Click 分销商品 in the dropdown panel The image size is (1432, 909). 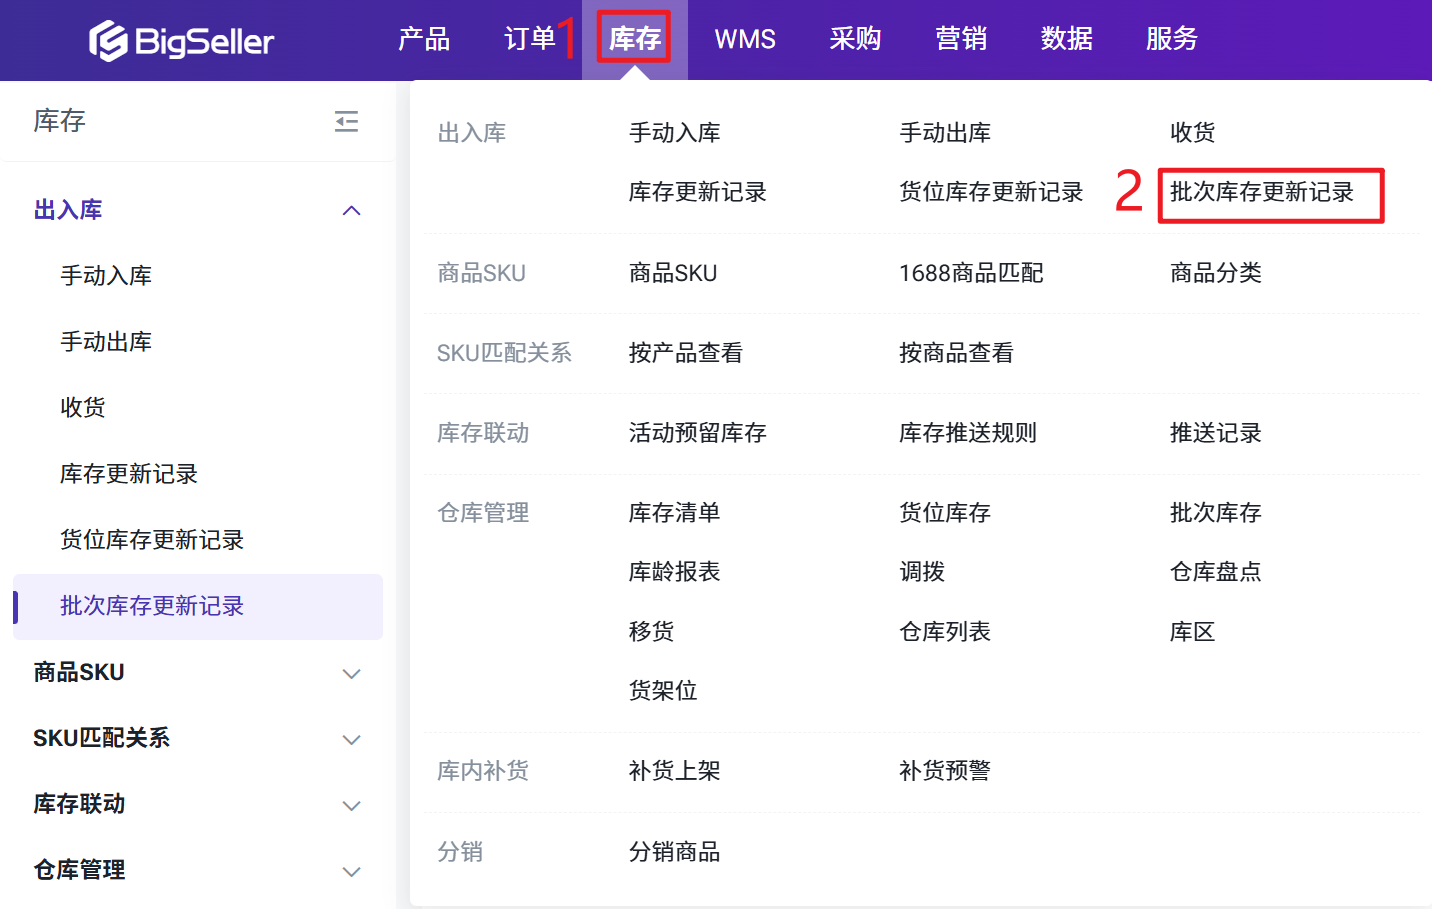click(x=674, y=852)
